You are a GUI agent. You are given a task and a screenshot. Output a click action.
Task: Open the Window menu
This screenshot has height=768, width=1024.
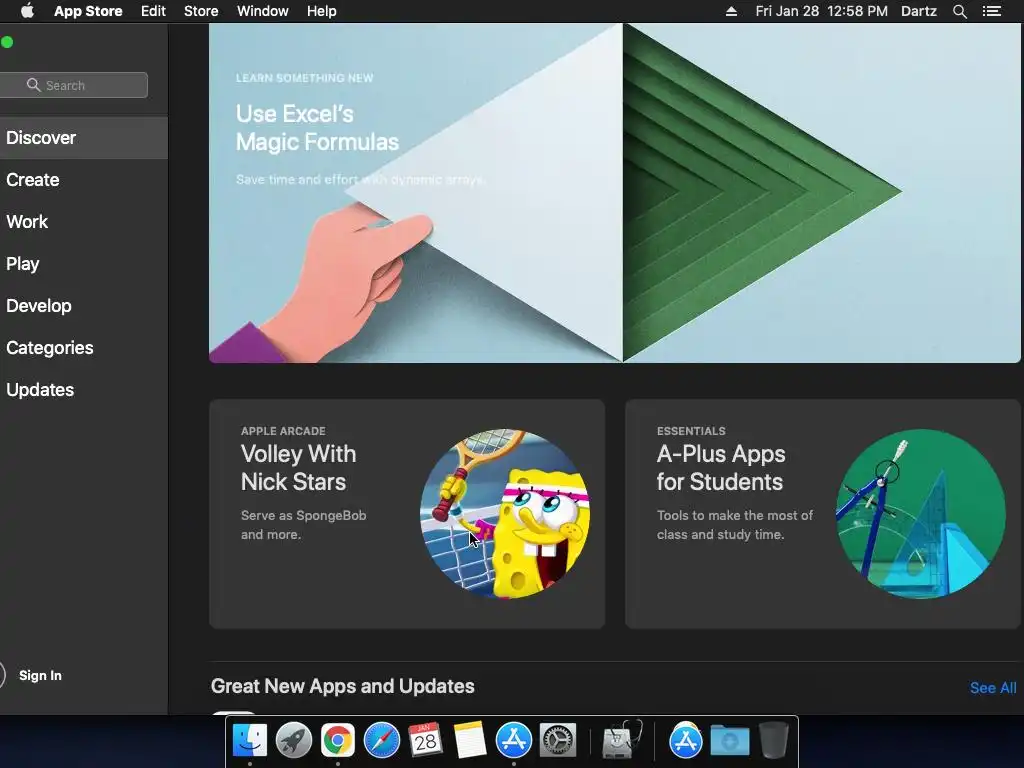263,11
